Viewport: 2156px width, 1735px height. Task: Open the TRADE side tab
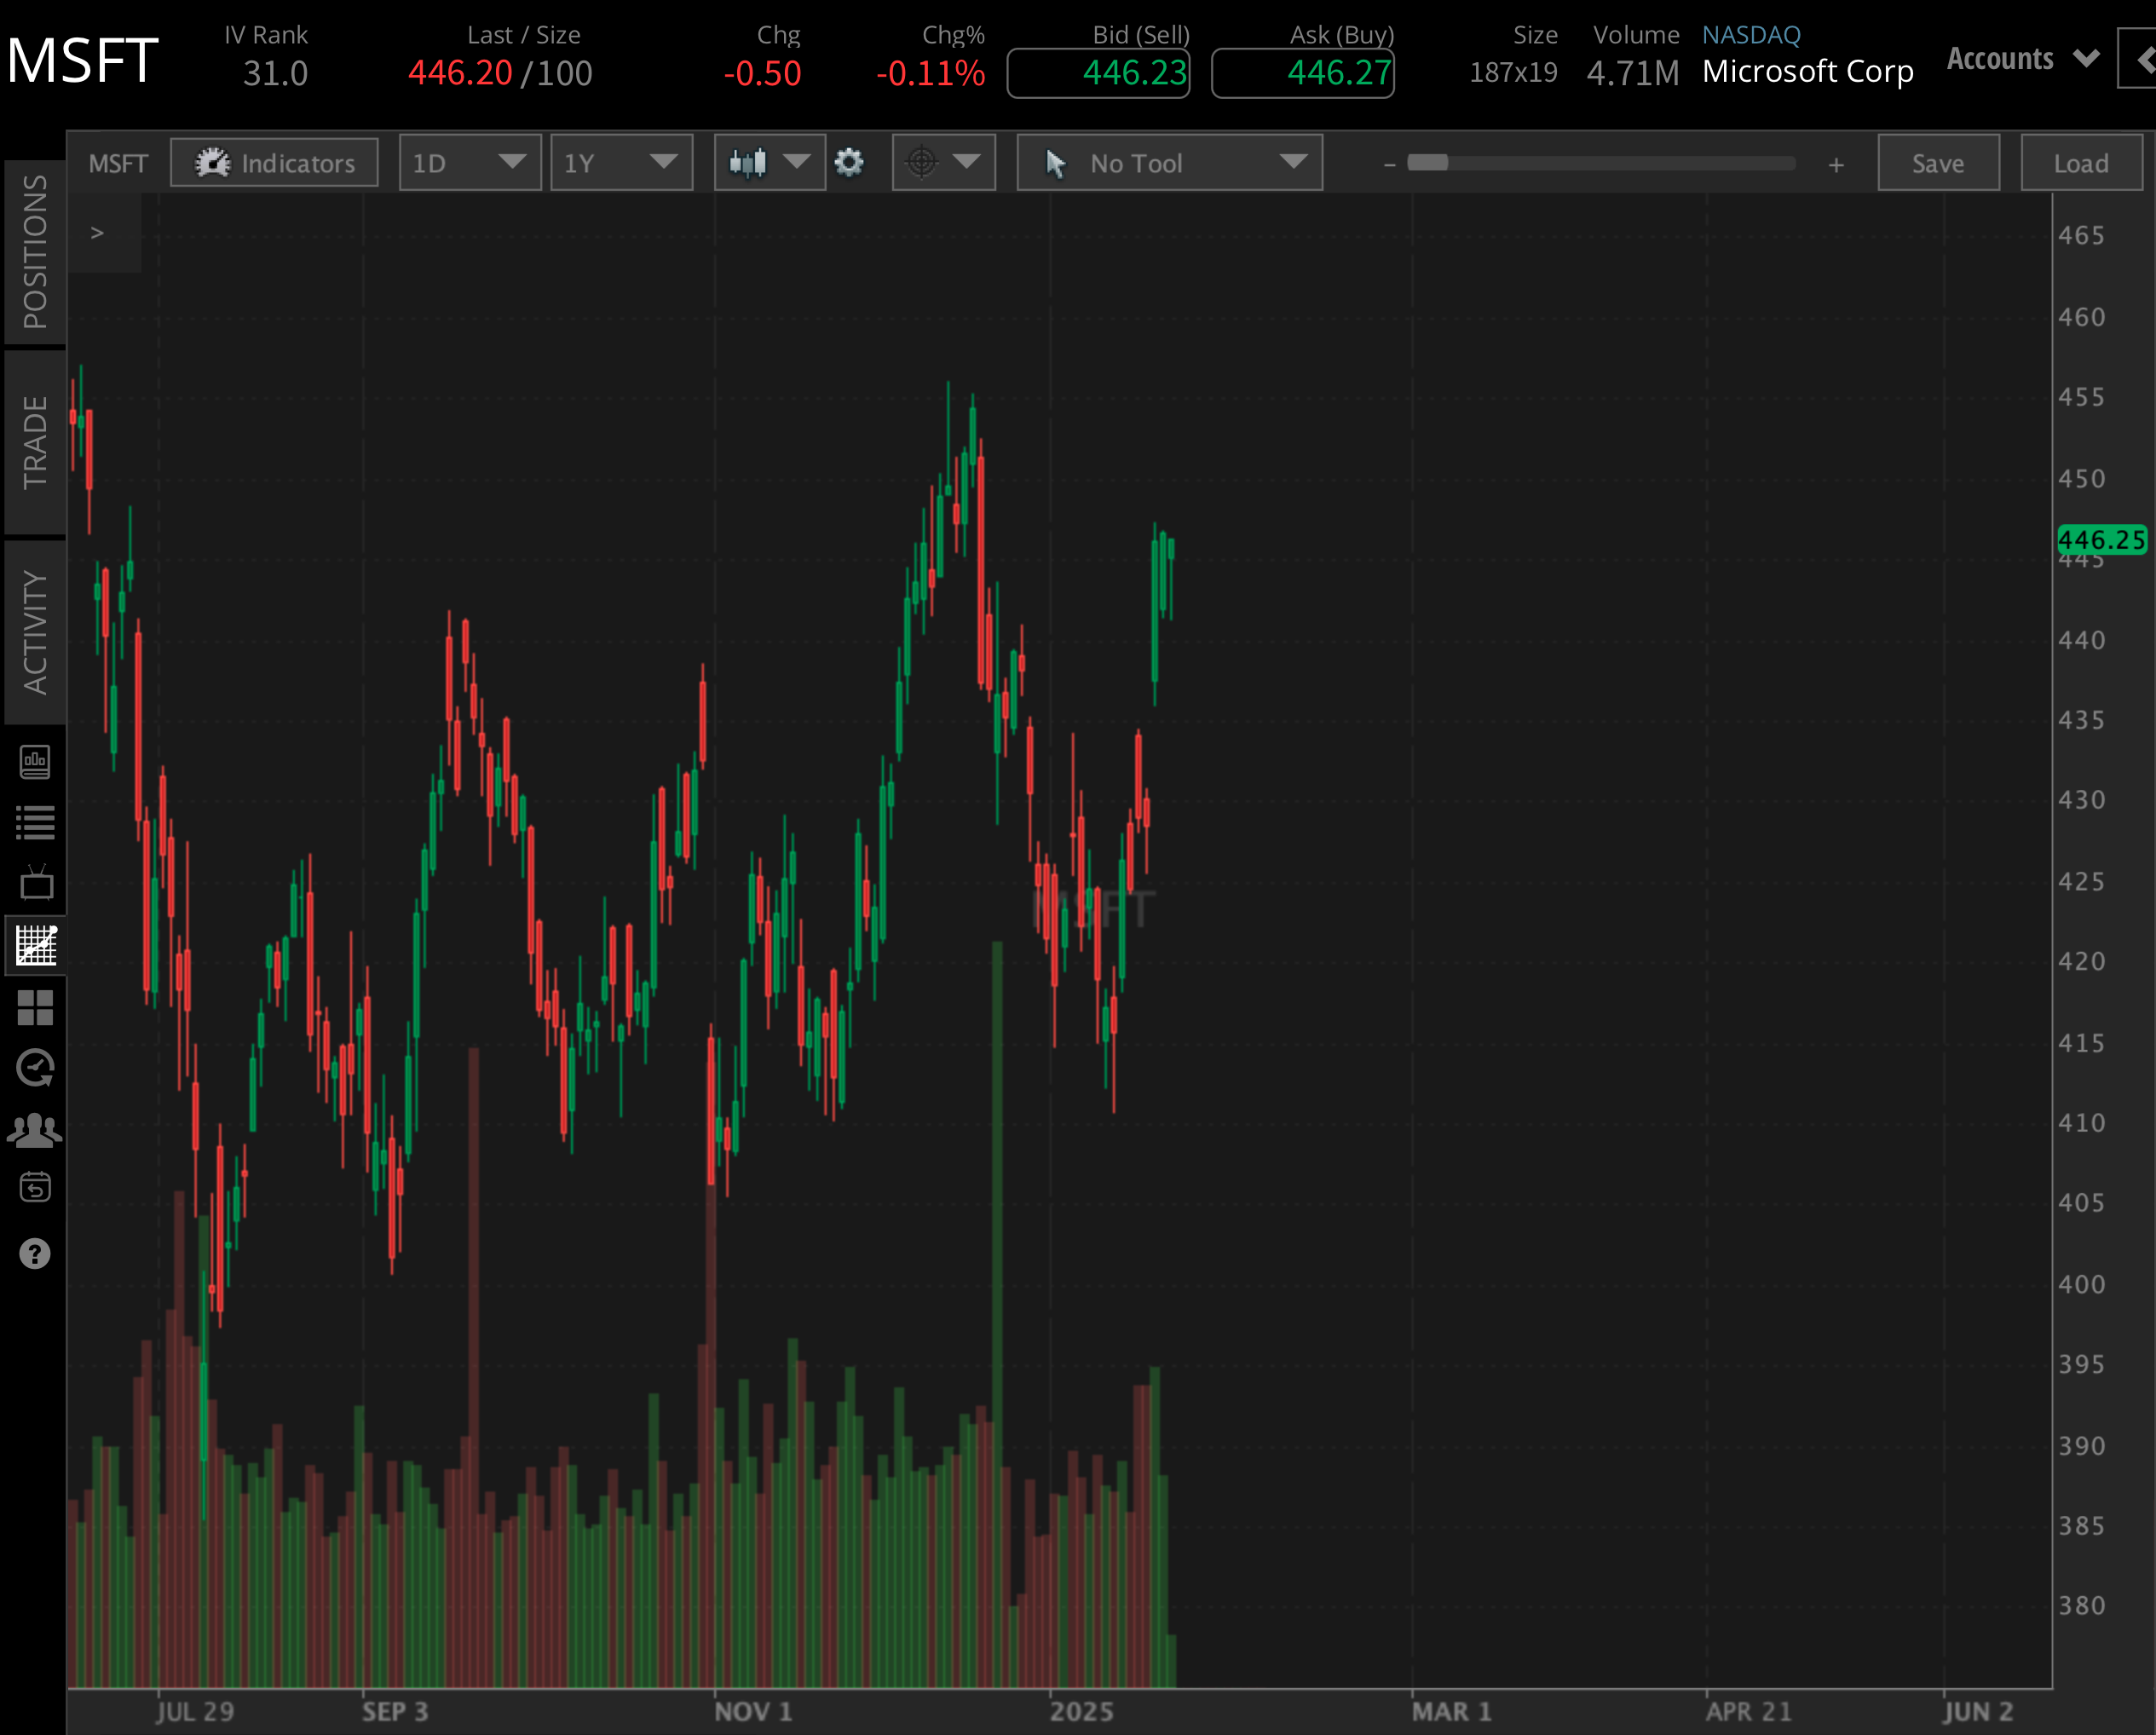35,441
